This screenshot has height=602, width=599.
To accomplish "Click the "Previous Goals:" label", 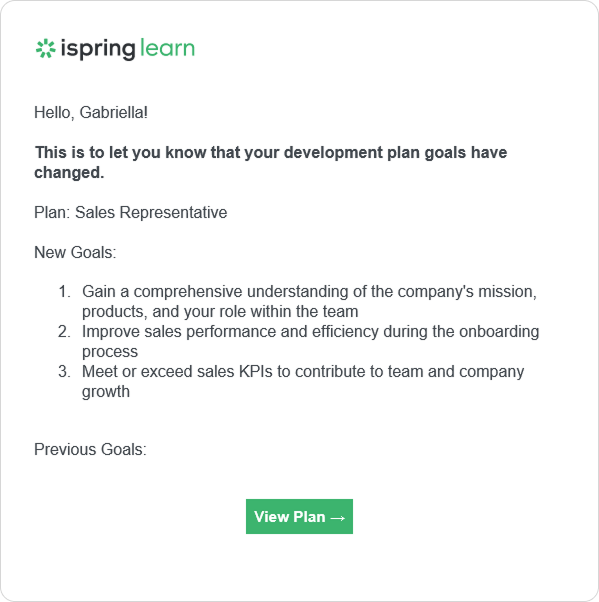I will (x=90, y=449).
